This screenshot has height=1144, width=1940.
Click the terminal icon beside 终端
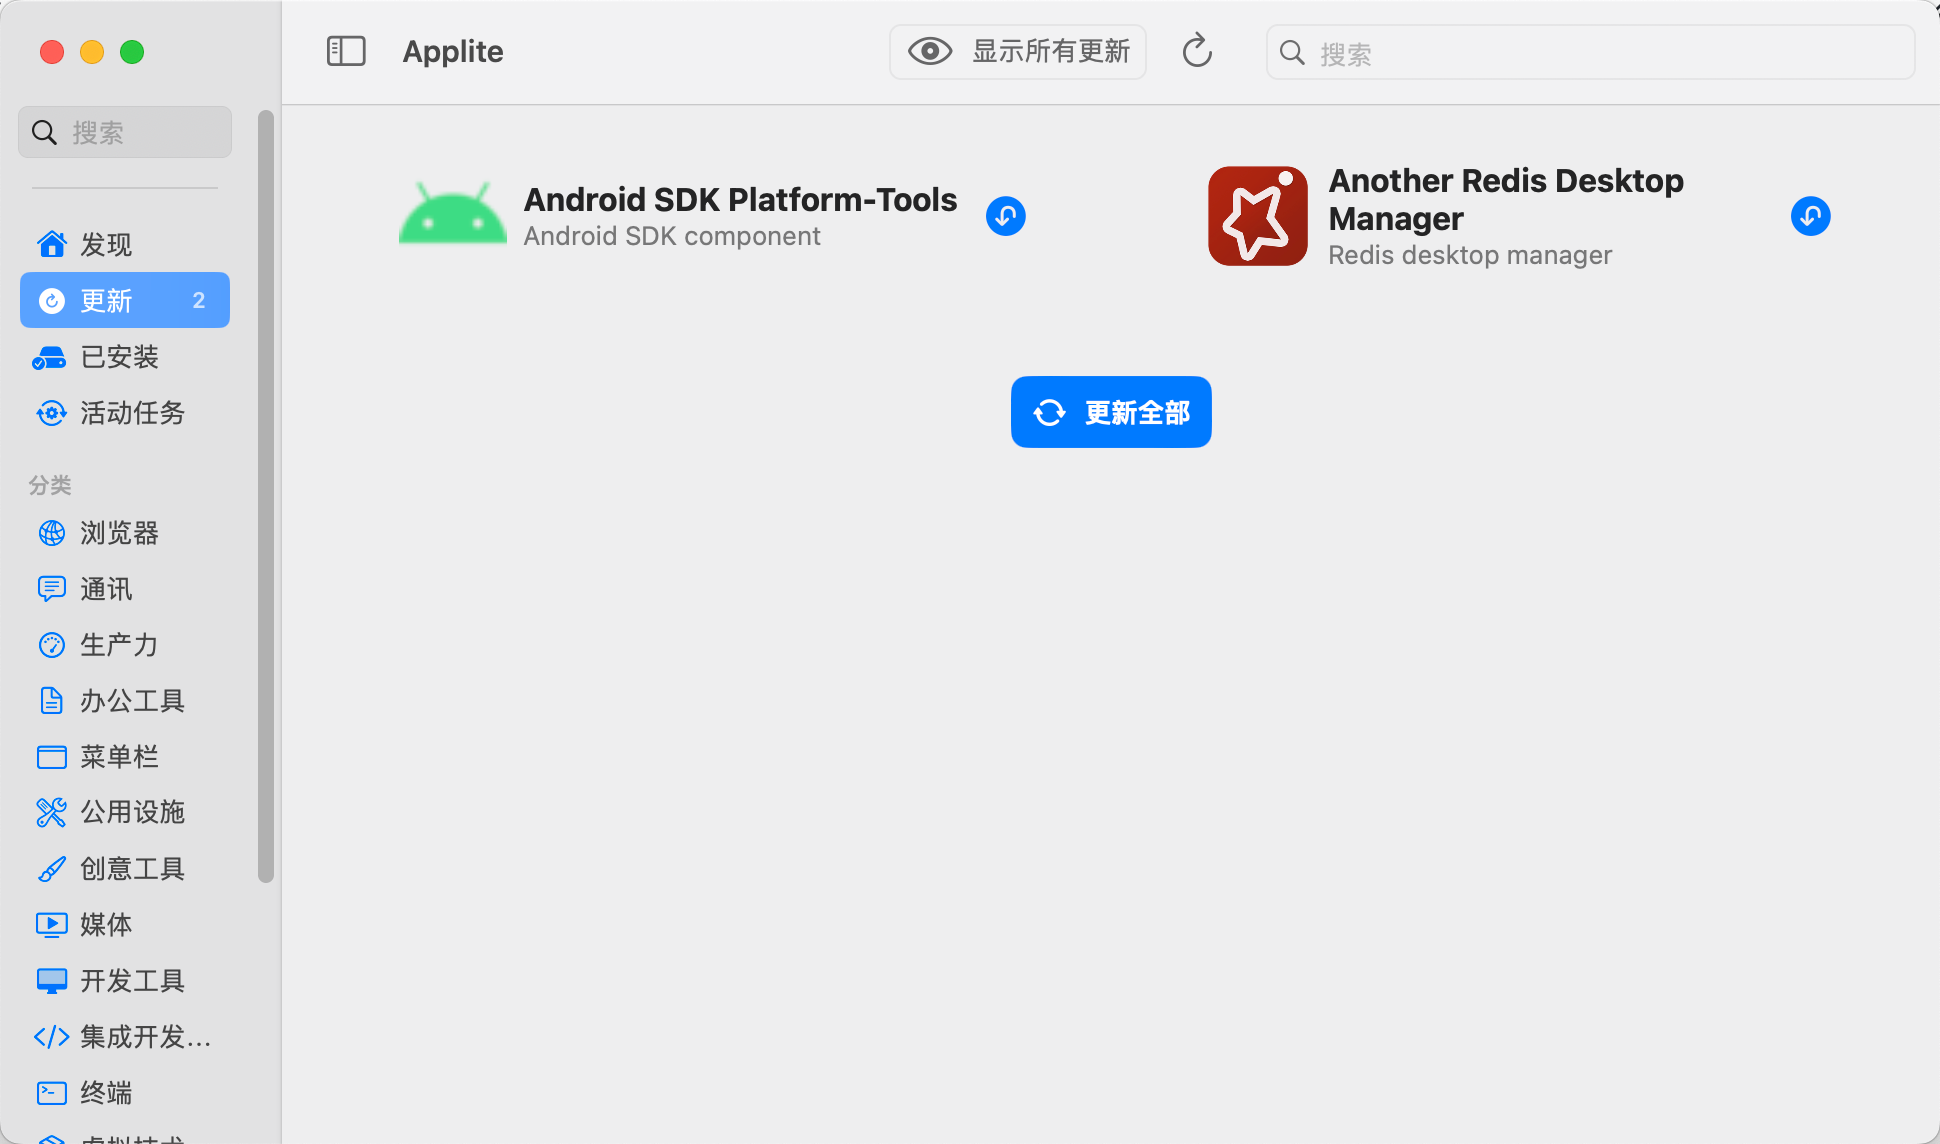point(52,1093)
